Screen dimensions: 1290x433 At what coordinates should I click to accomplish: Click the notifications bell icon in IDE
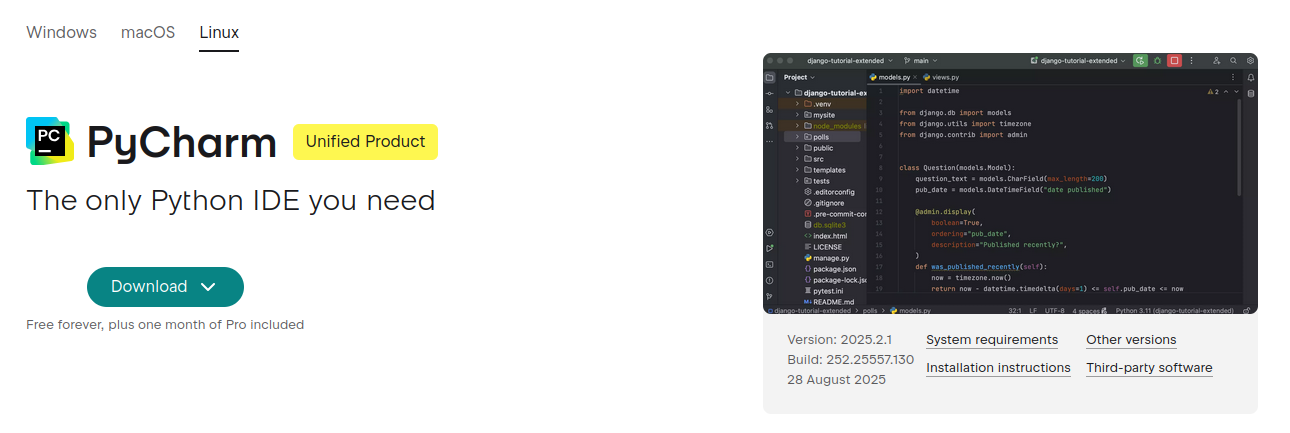click(1250, 77)
